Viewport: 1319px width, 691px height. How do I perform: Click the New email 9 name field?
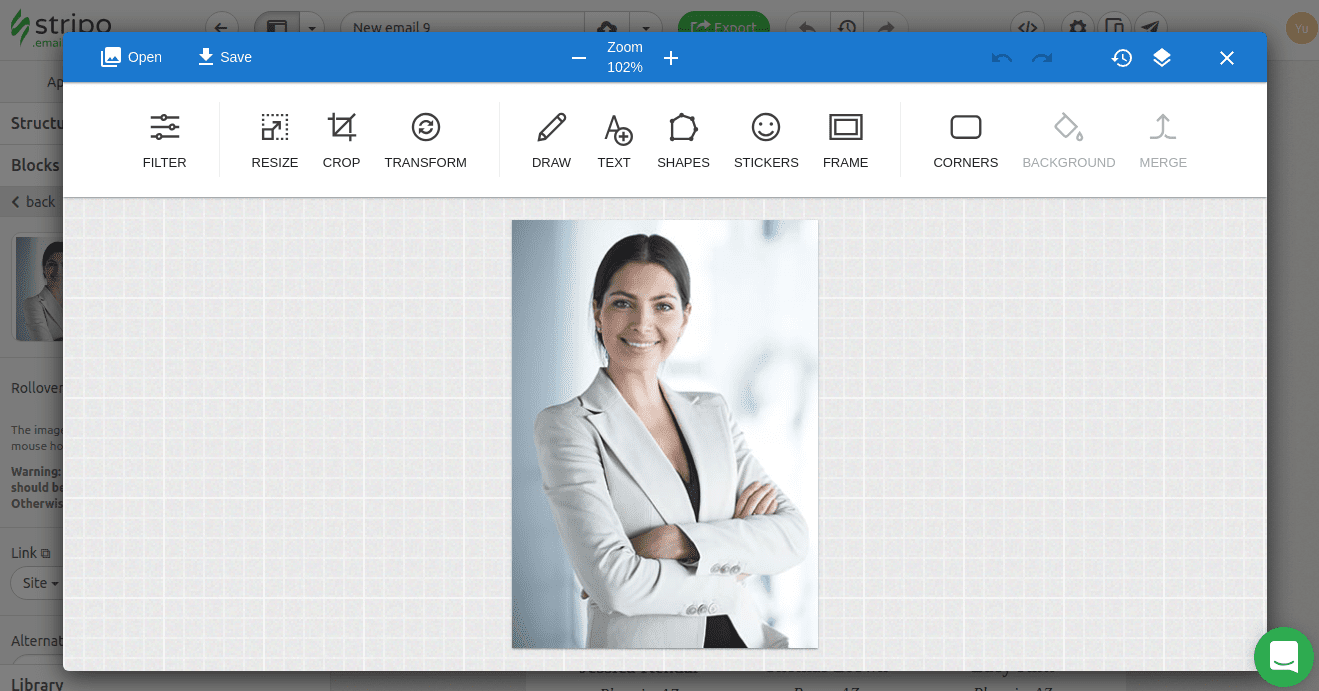(462, 27)
